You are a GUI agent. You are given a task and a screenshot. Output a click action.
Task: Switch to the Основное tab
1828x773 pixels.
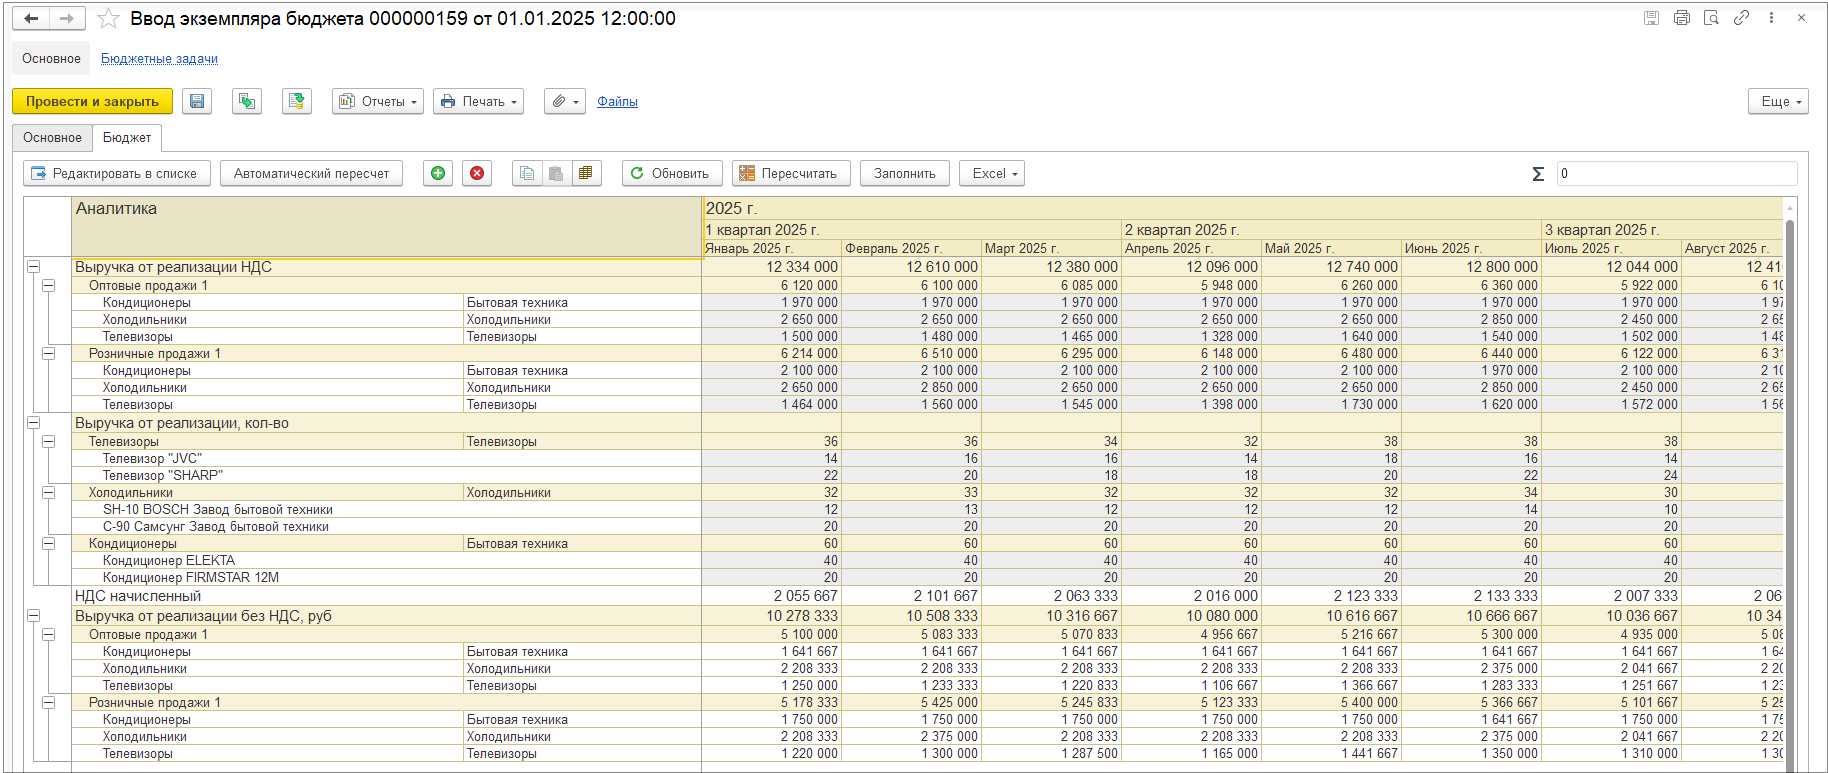point(52,138)
